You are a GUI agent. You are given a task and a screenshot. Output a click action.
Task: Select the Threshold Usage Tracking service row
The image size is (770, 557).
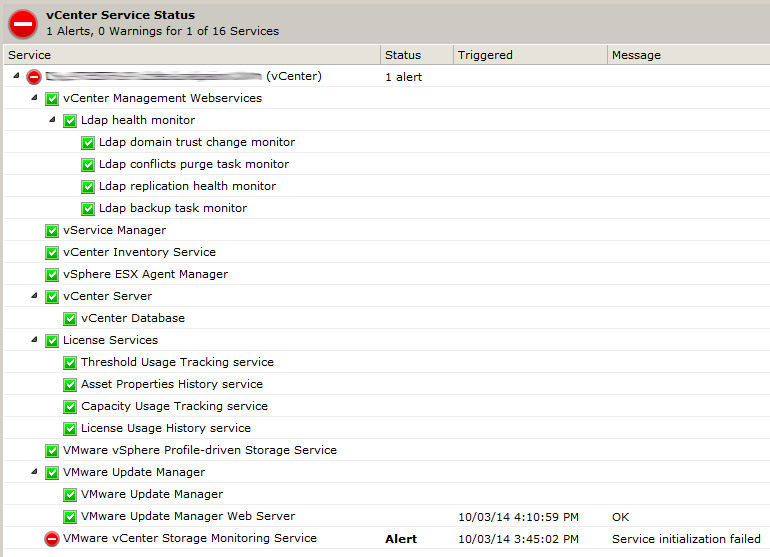[387, 362]
